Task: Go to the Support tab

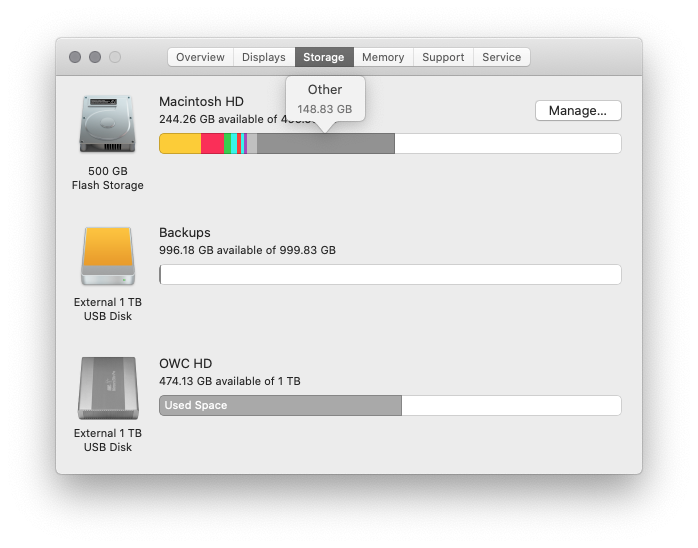Action: pyautogui.click(x=443, y=57)
